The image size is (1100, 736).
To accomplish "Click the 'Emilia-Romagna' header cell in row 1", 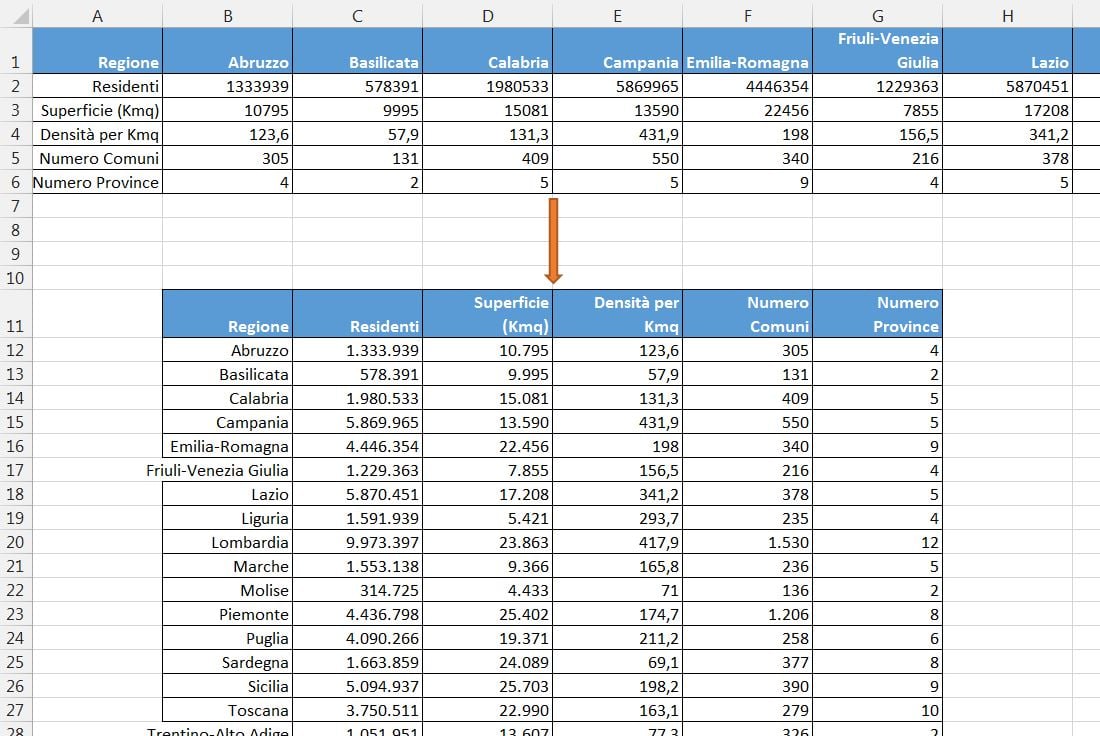I will (x=747, y=51).
